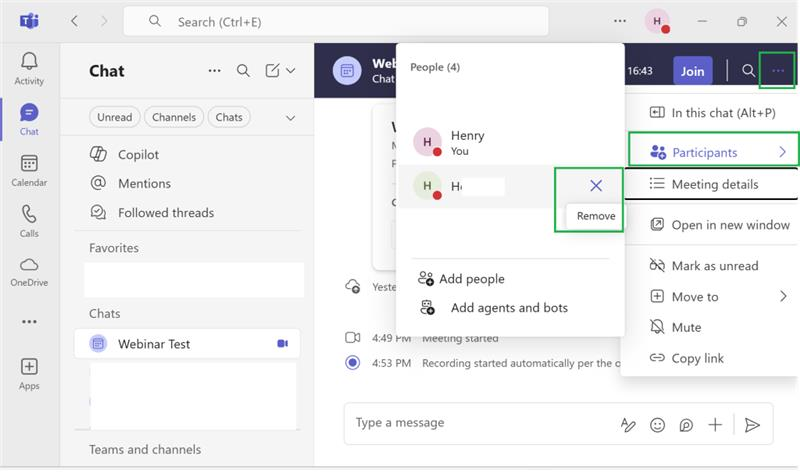Open the message format pen icon
This screenshot has width=800, height=473.
[628, 425]
